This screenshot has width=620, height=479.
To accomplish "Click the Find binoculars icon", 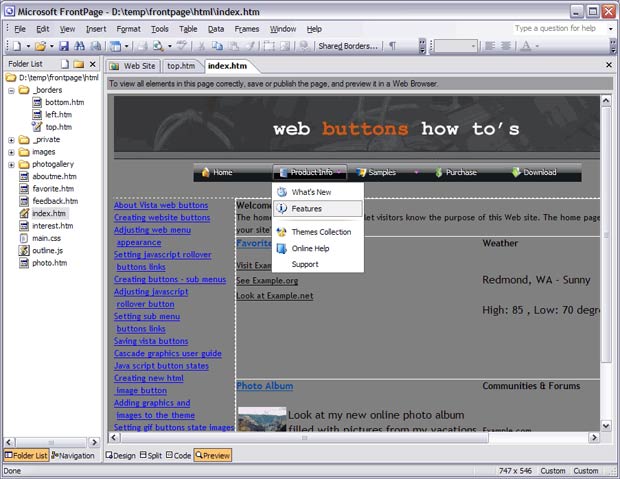I will pos(79,46).
